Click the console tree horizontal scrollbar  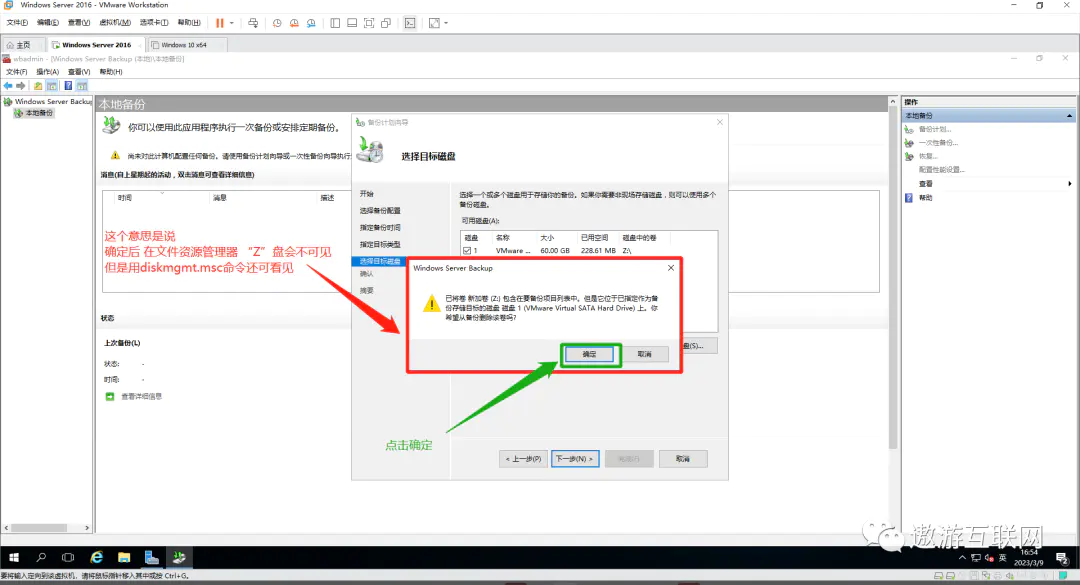(x=47, y=528)
